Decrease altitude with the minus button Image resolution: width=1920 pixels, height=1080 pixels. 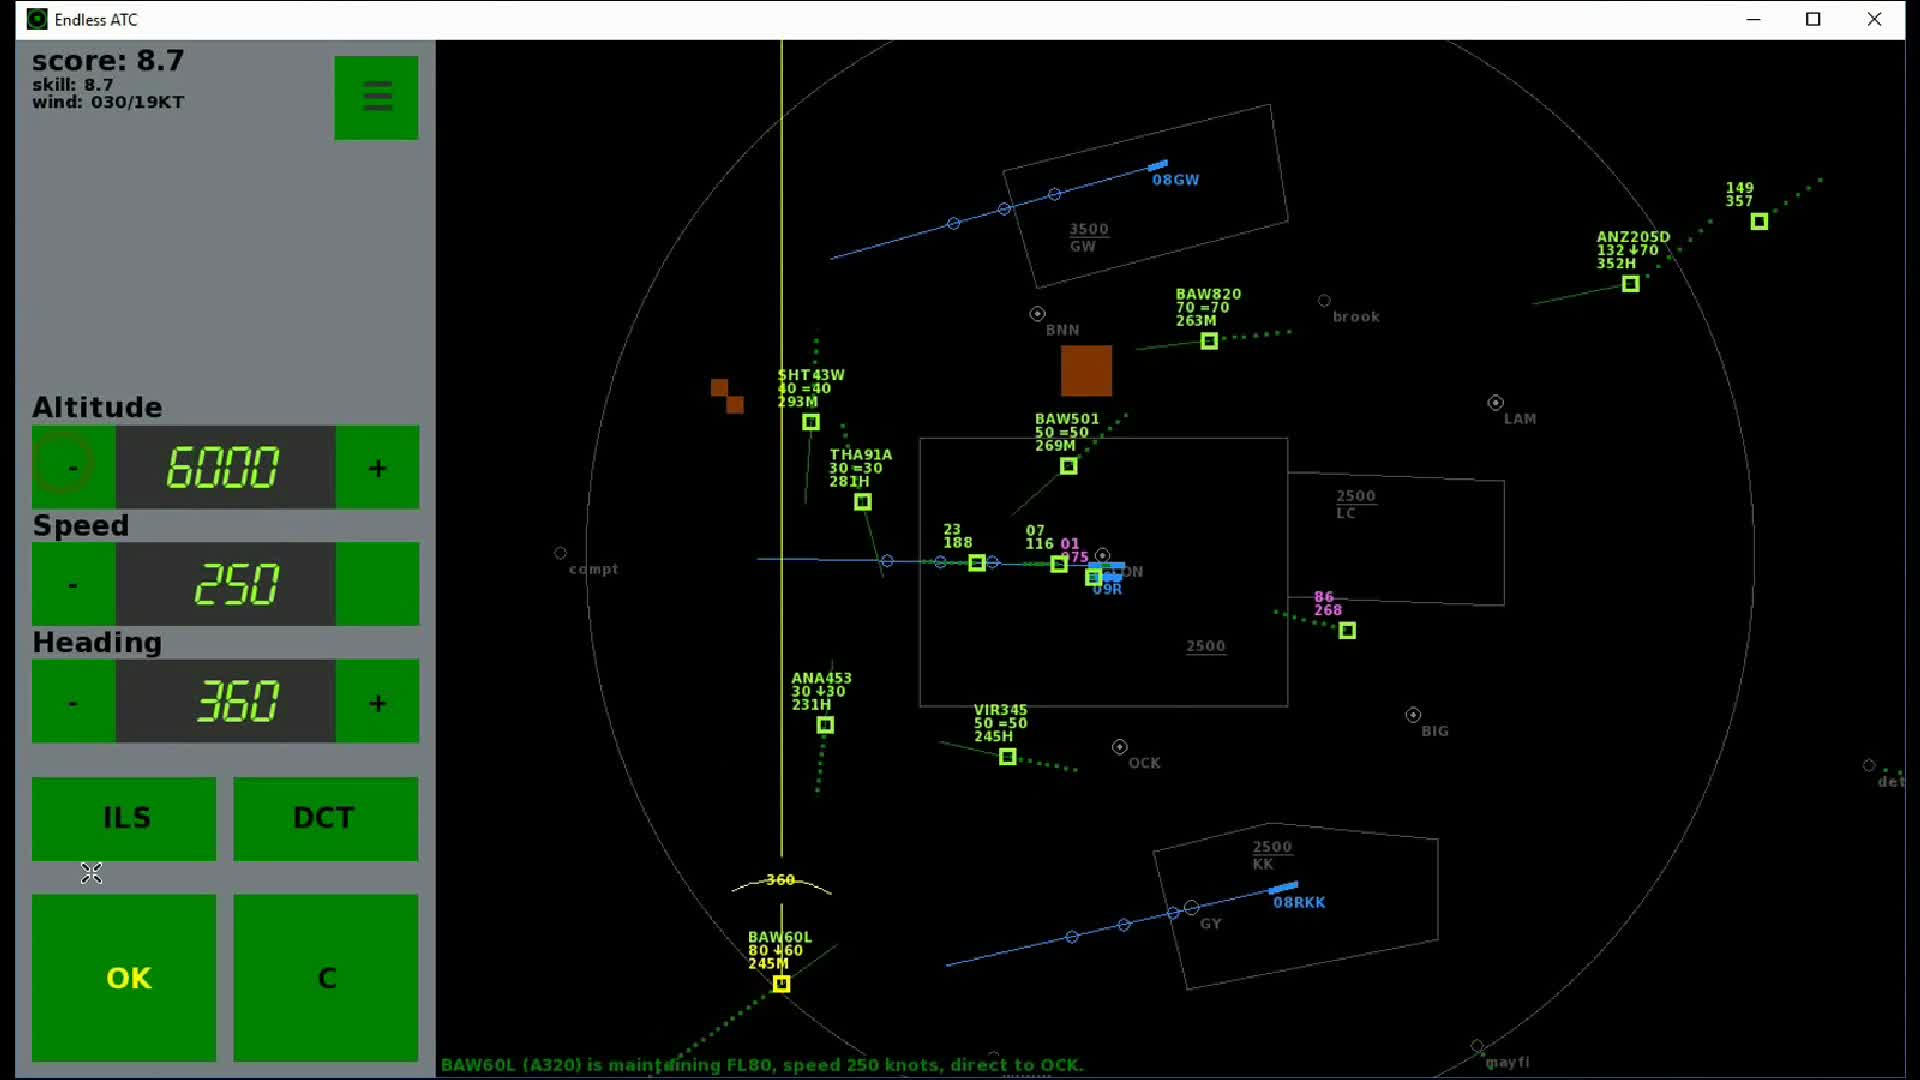pos(73,467)
